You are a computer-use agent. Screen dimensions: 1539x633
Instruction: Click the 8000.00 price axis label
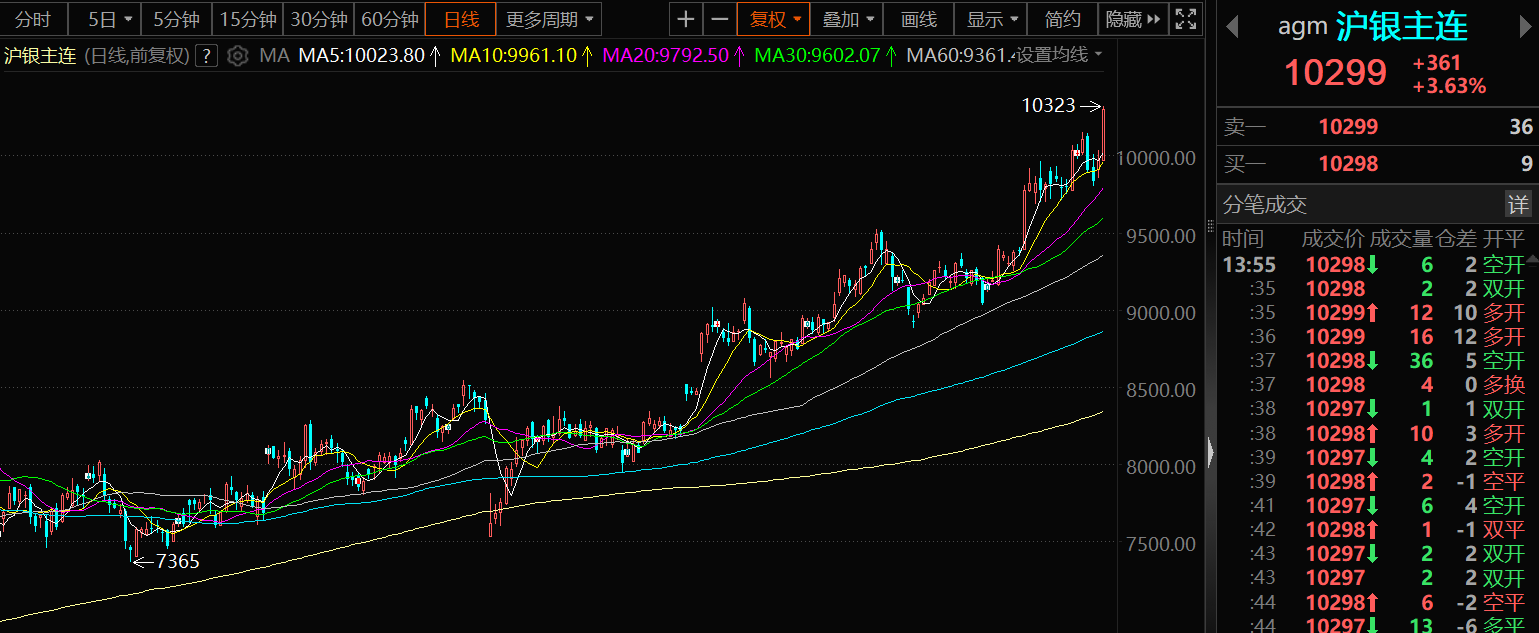point(1159,467)
